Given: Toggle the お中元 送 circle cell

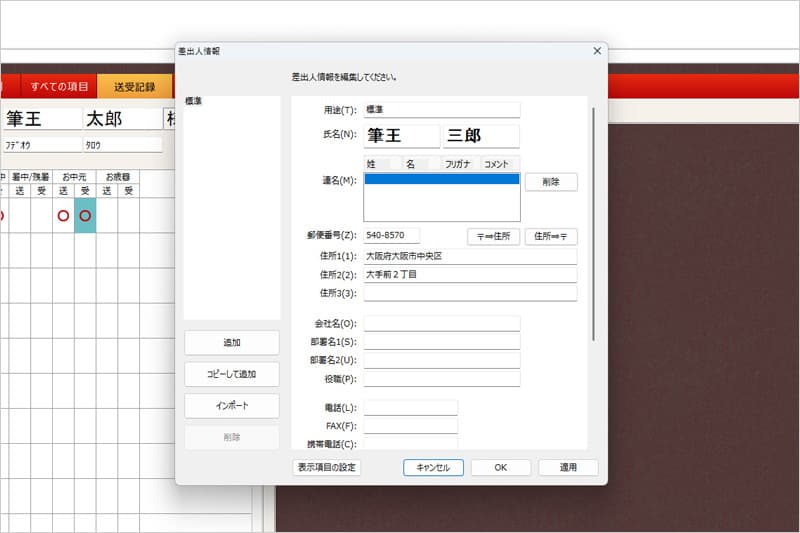Looking at the screenshot, I should [63, 216].
